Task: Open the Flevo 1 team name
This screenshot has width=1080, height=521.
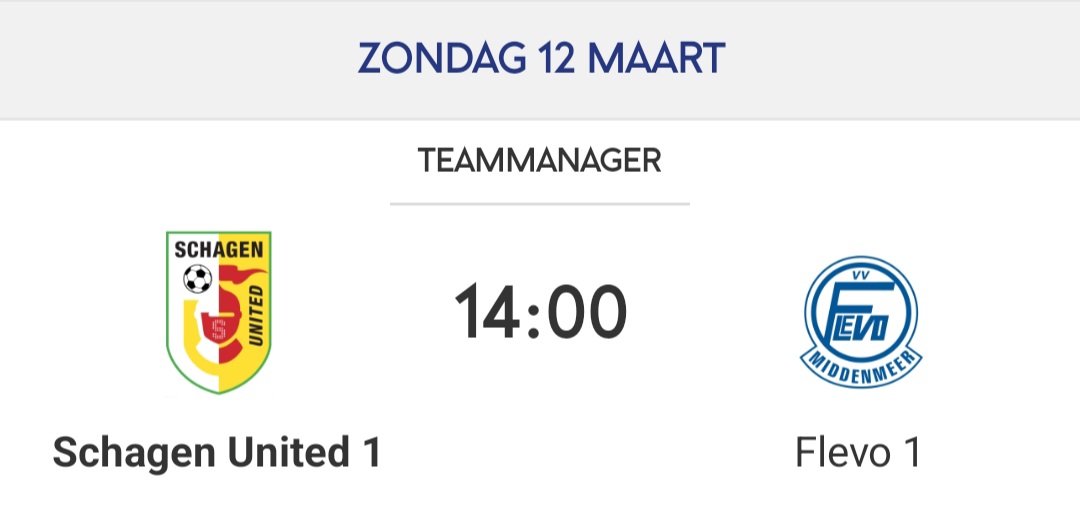Action: pyautogui.click(x=858, y=453)
